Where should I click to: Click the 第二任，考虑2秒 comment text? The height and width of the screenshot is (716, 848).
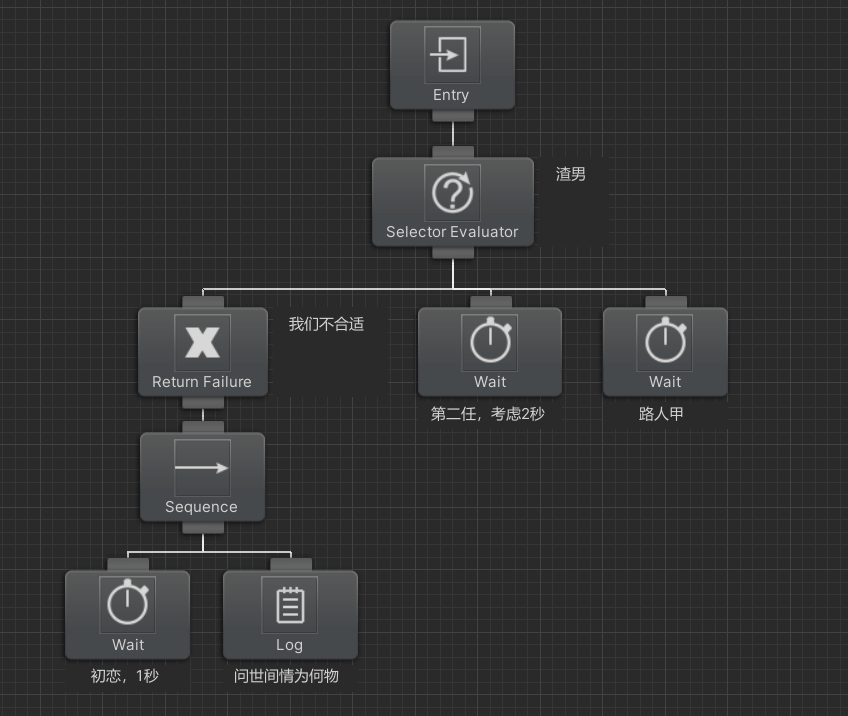pyautogui.click(x=488, y=414)
